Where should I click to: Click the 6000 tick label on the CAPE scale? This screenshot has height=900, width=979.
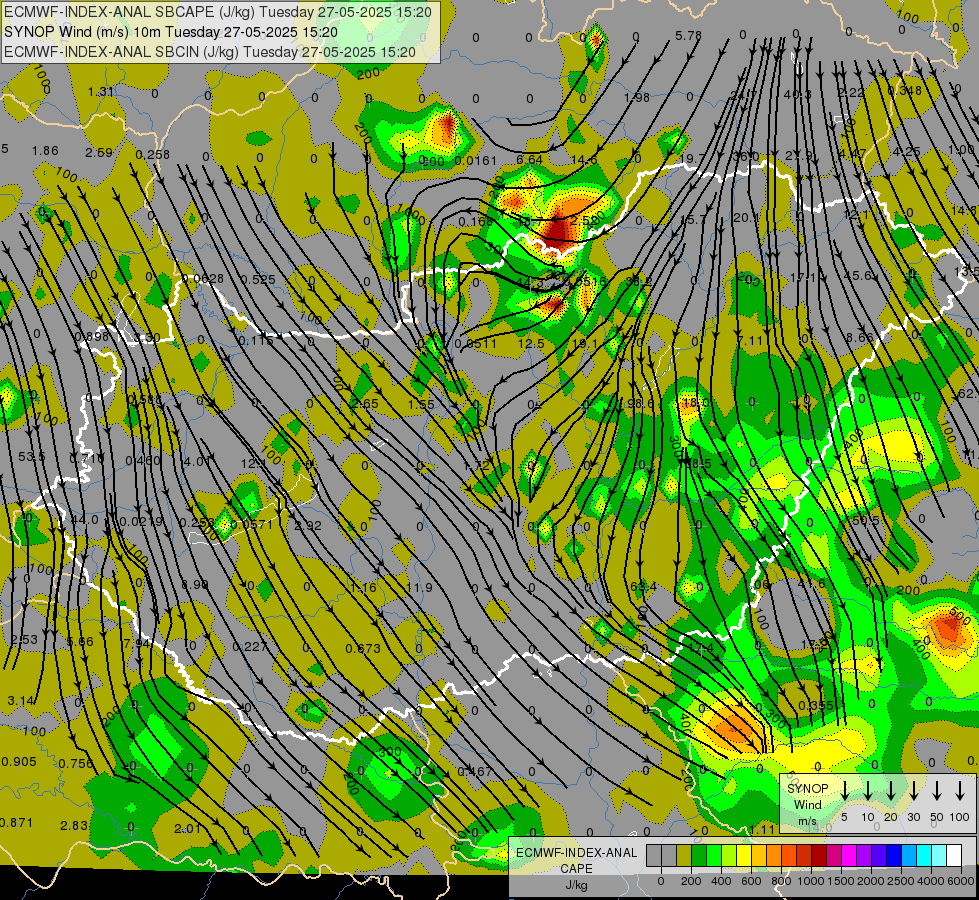pos(962,881)
